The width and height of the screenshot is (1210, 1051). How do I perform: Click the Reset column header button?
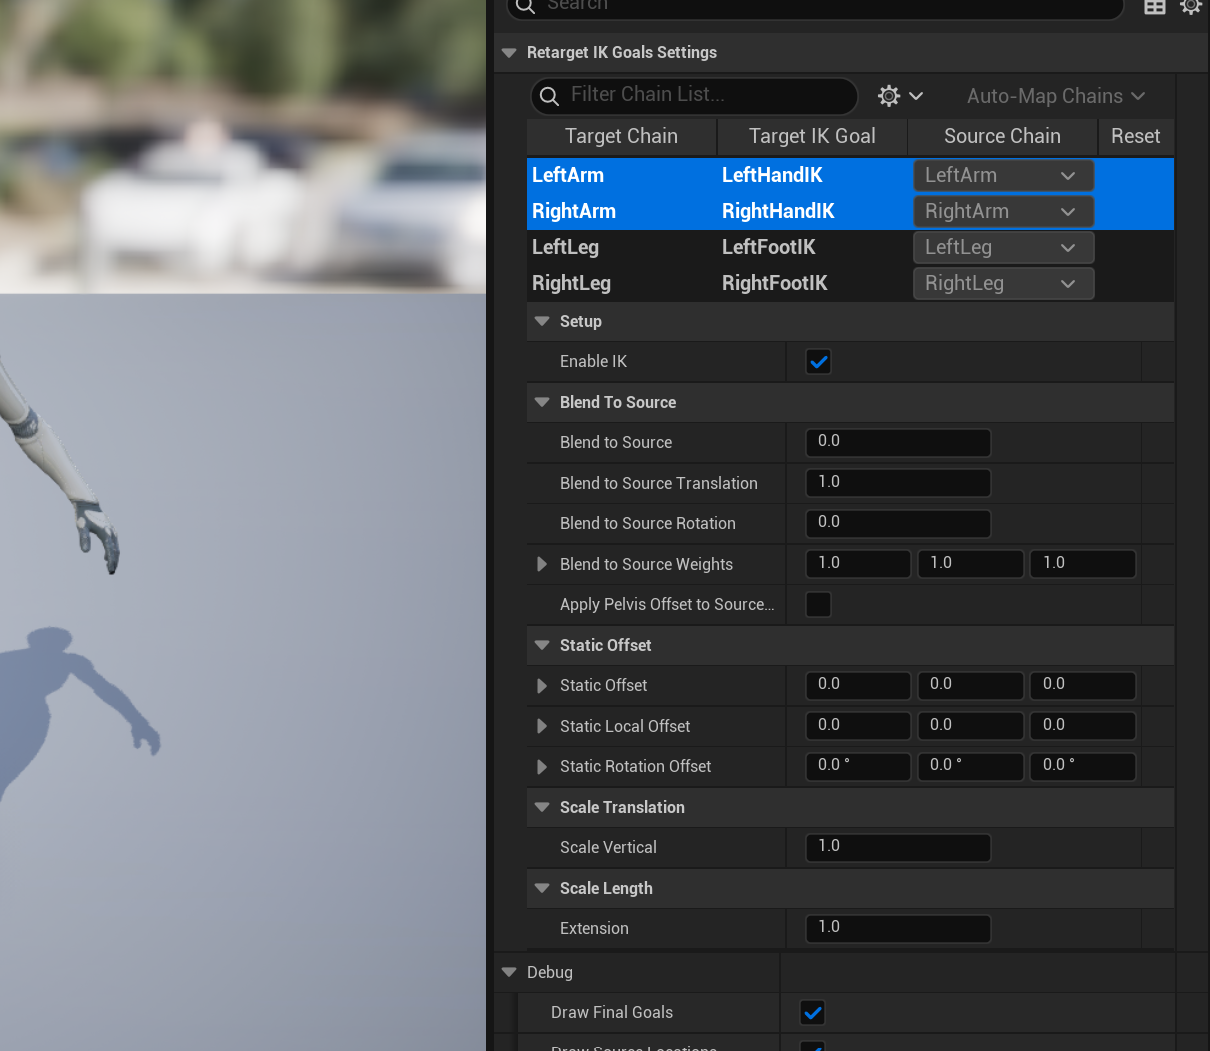(x=1135, y=137)
